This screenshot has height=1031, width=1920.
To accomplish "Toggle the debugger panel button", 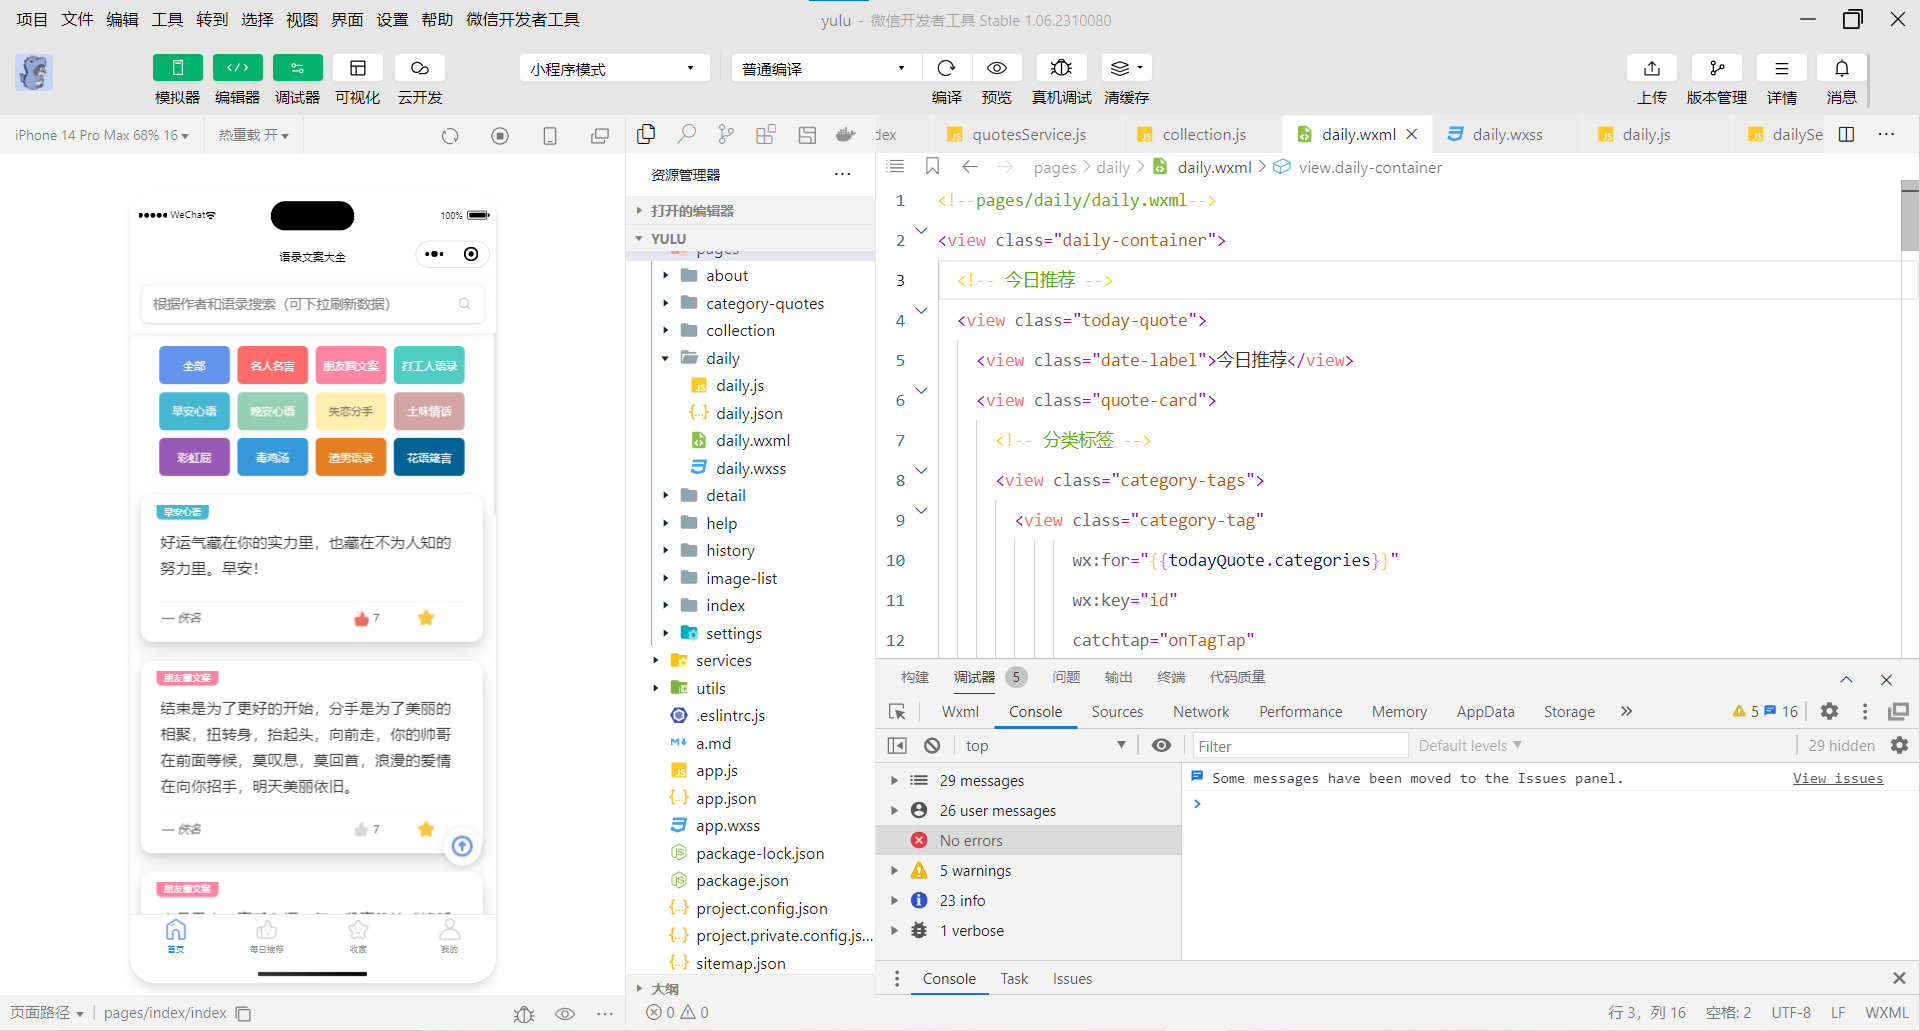I will point(297,68).
